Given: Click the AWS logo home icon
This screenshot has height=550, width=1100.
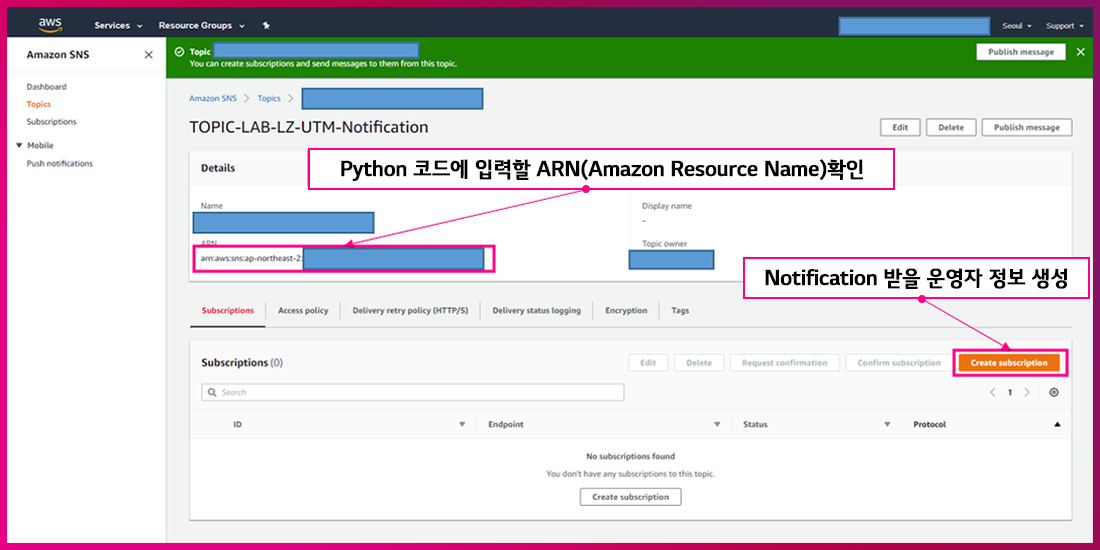Looking at the screenshot, I should pos(50,24).
